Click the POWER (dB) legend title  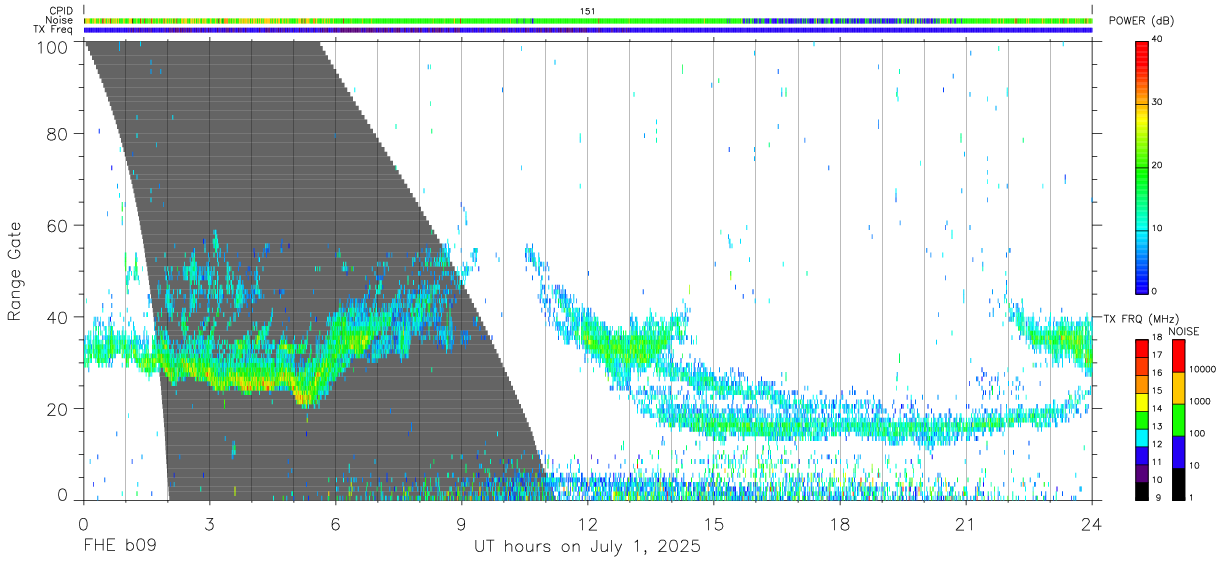pos(1142,21)
